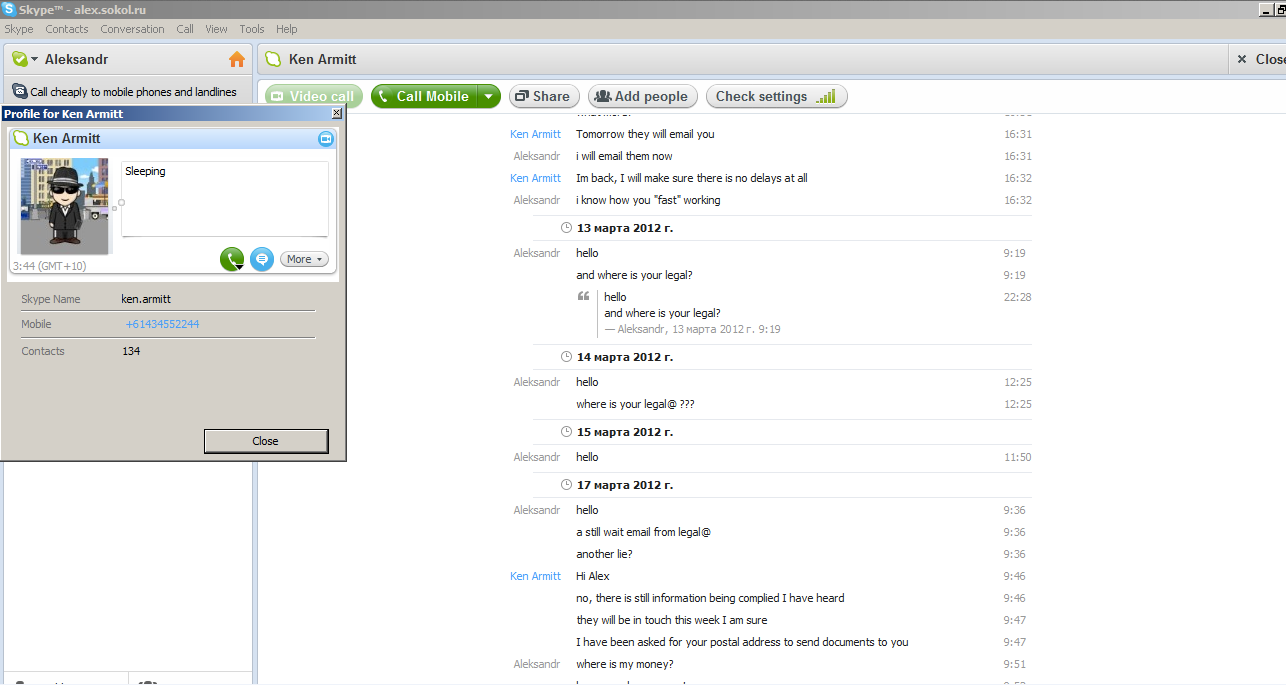1286x685 pixels.
Task: Click message 'where is my money?'
Action: (x=624, y=664)
